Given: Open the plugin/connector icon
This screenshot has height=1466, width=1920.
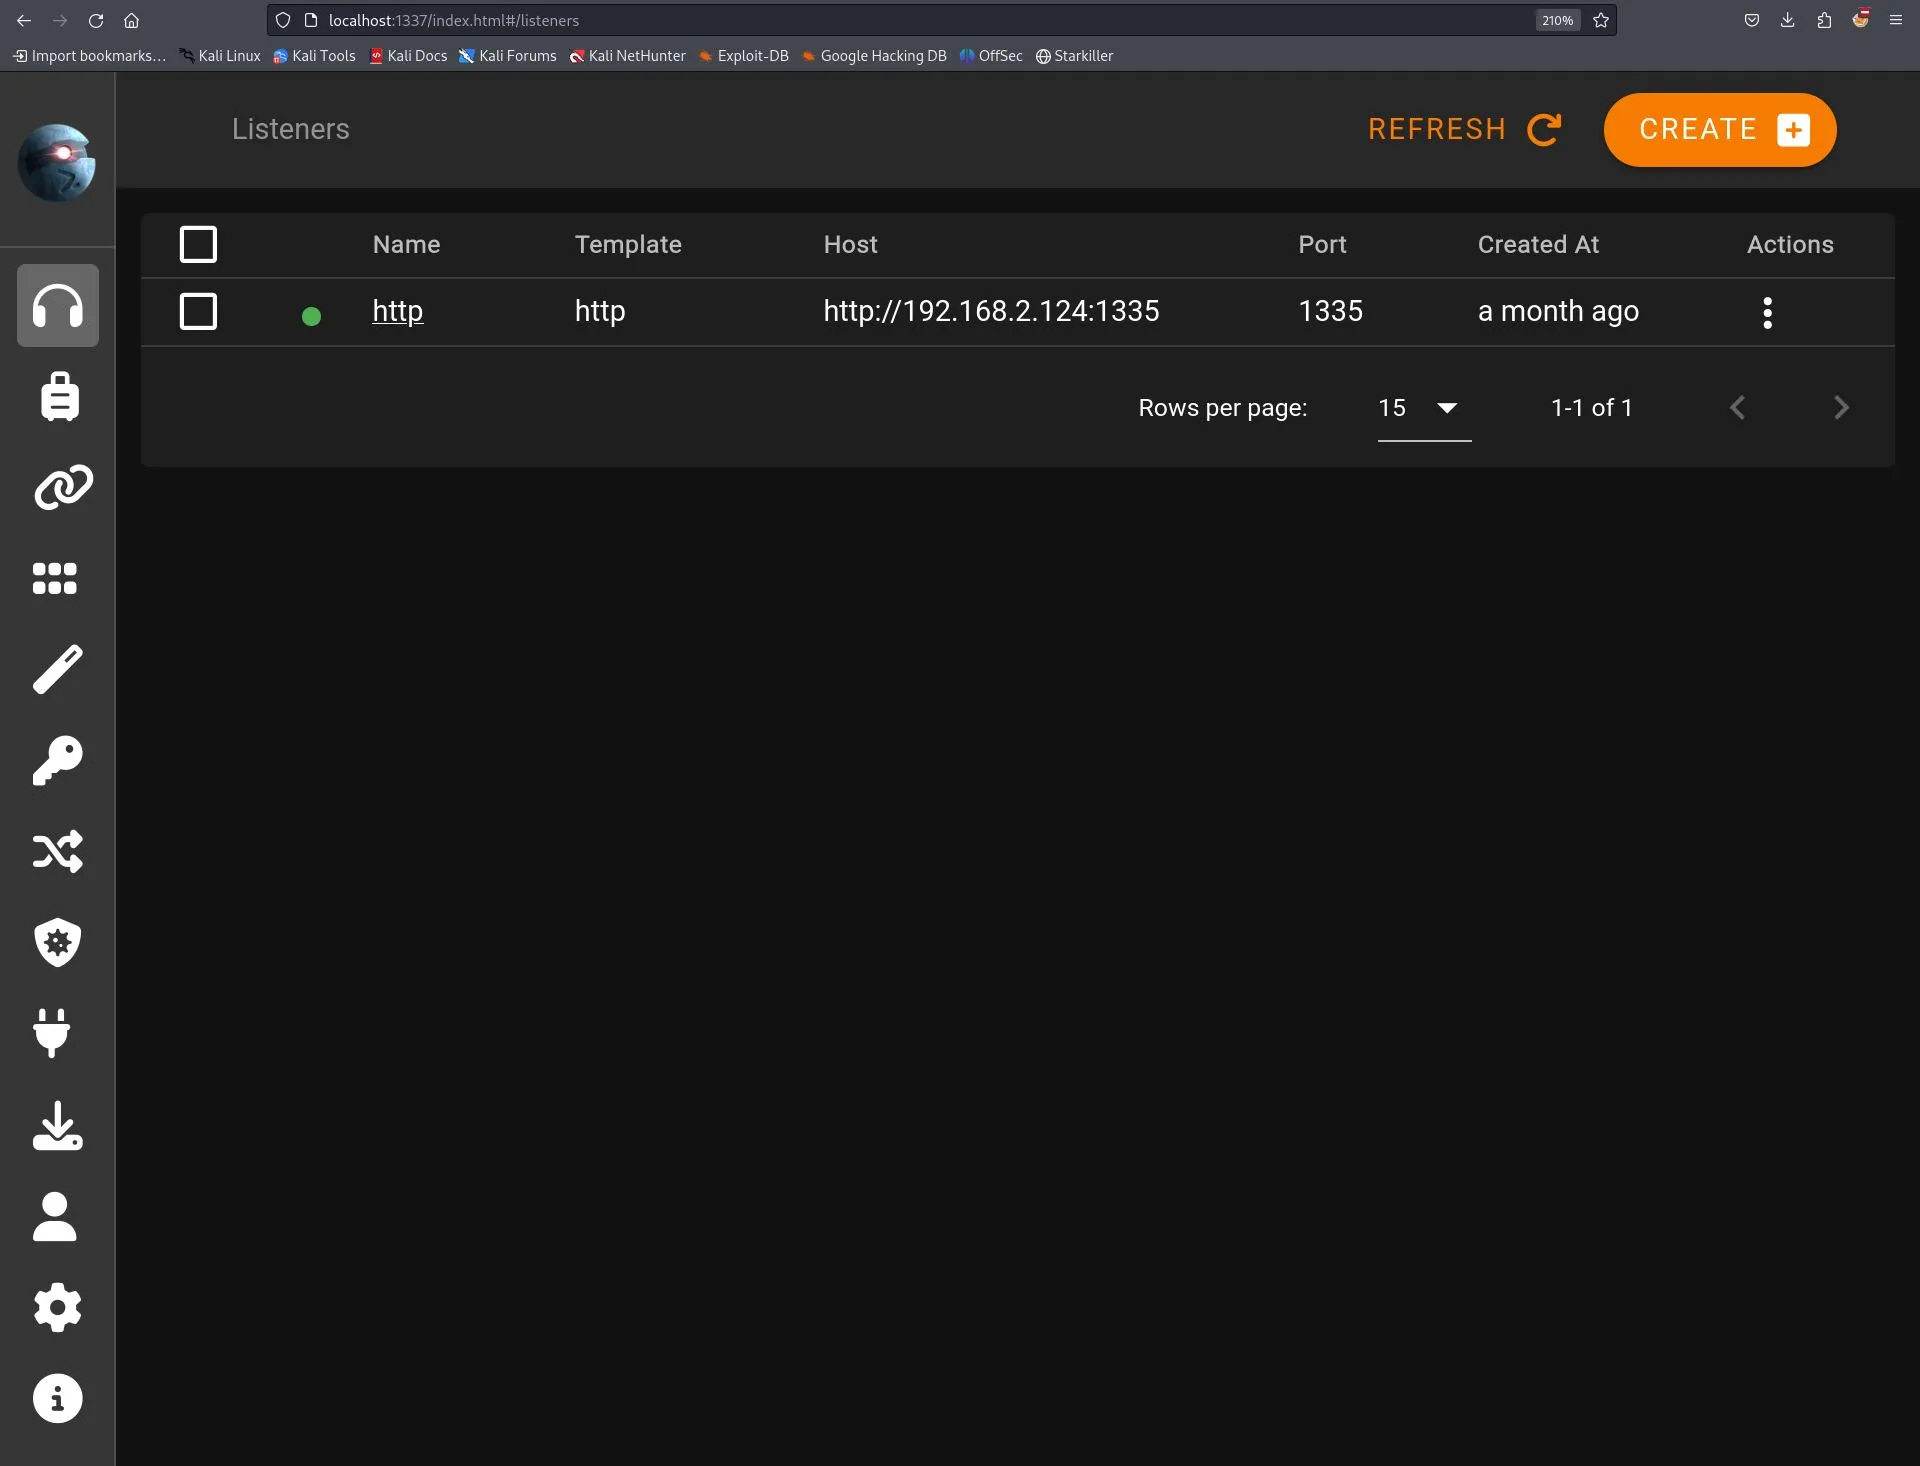Looking at the screenshot, I should coord(57,1033).
